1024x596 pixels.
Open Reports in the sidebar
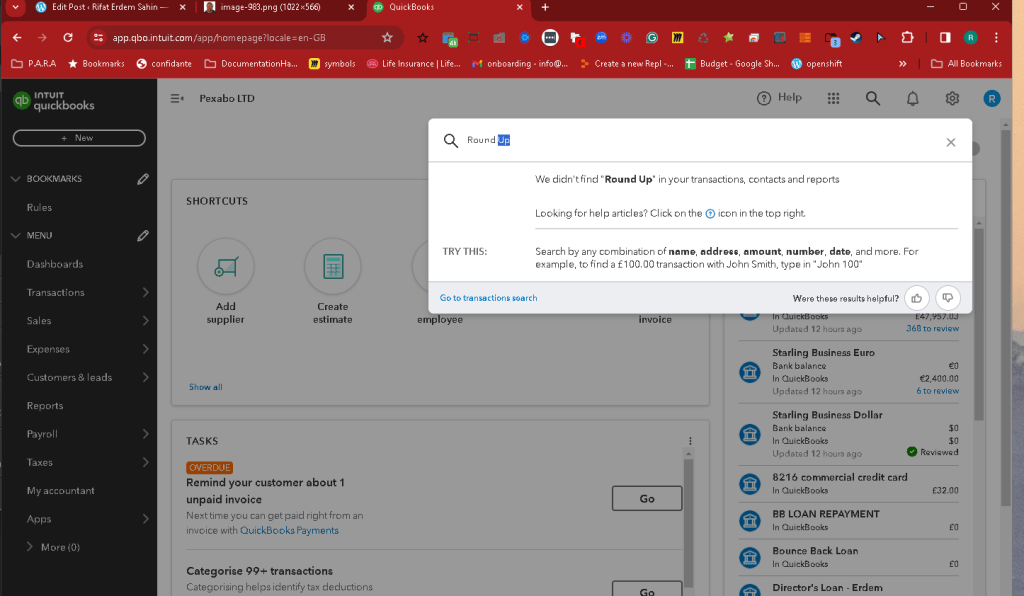pos(45,406)
